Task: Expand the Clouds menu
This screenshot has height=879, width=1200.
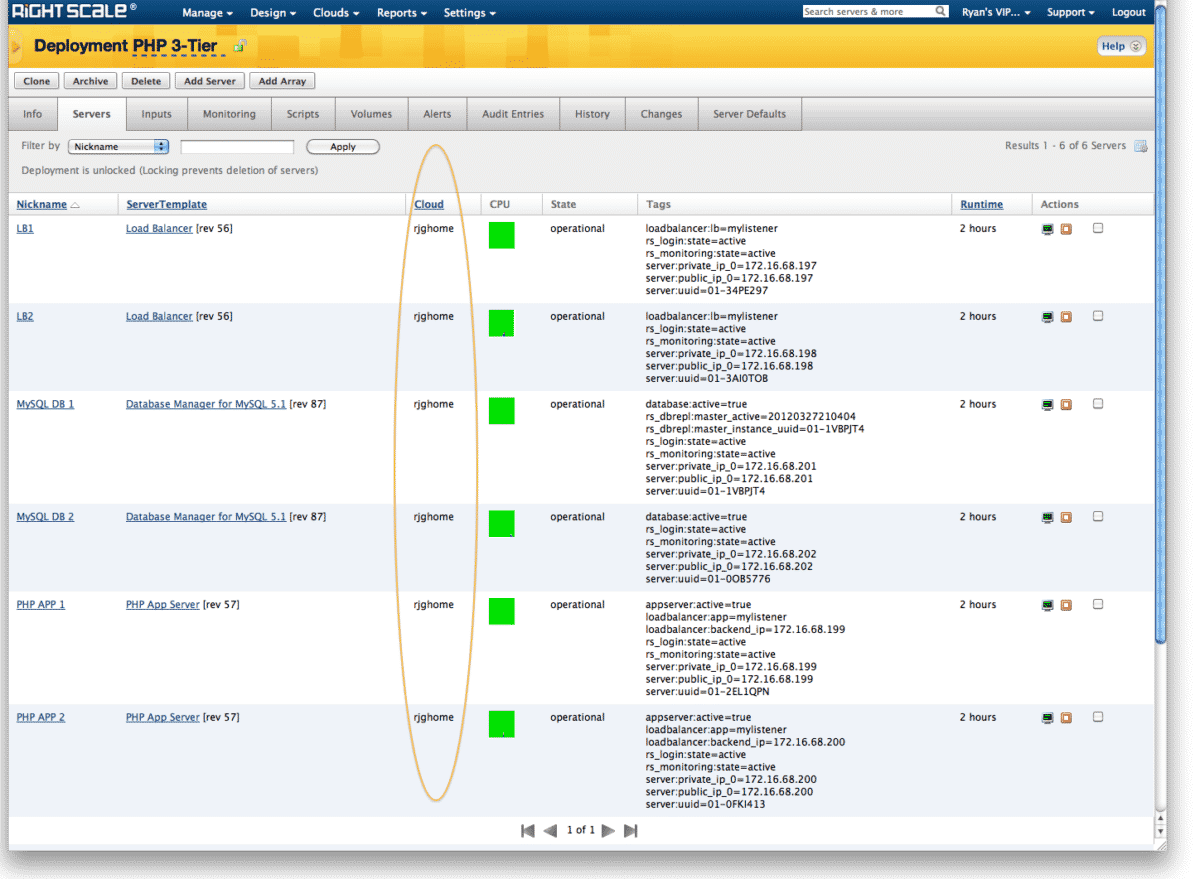Action: point(337,13)
